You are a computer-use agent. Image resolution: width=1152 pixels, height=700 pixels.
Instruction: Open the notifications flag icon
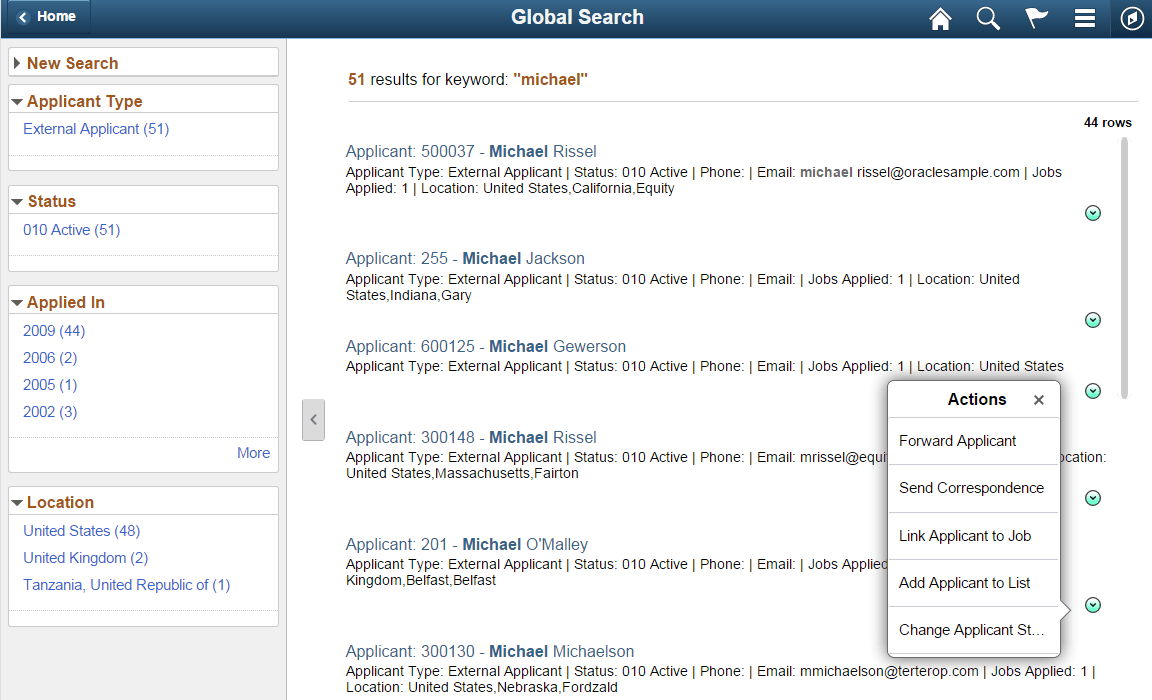[x=1036, y=18]
